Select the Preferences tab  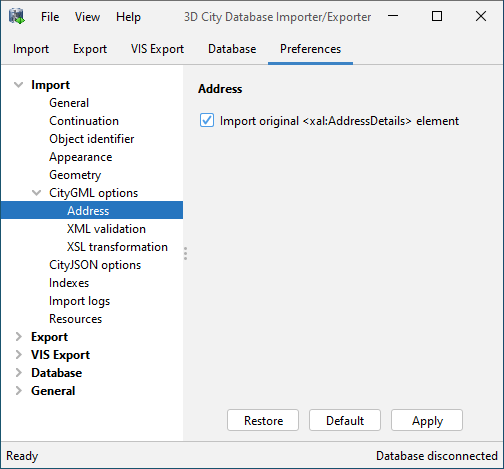point(310,49)
